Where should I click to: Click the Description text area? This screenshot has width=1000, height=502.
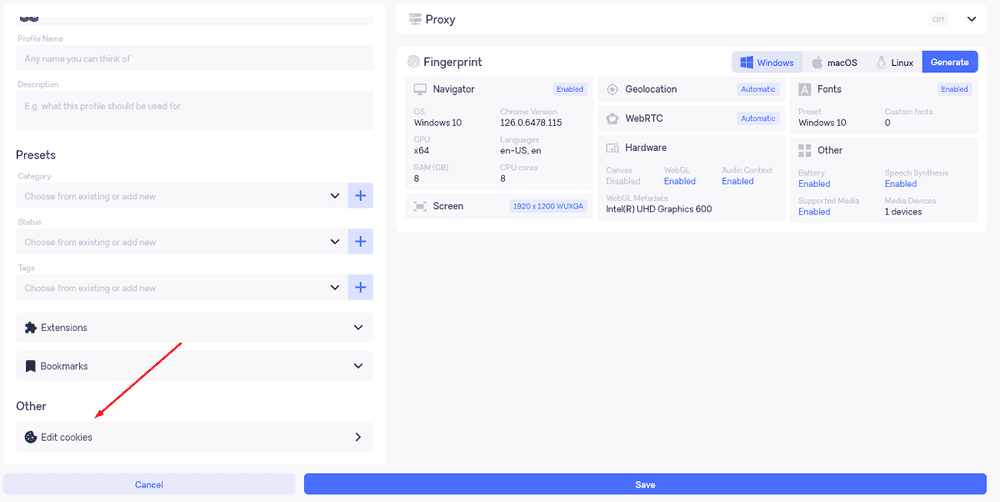pyautogui.click(x=195, y=110)
